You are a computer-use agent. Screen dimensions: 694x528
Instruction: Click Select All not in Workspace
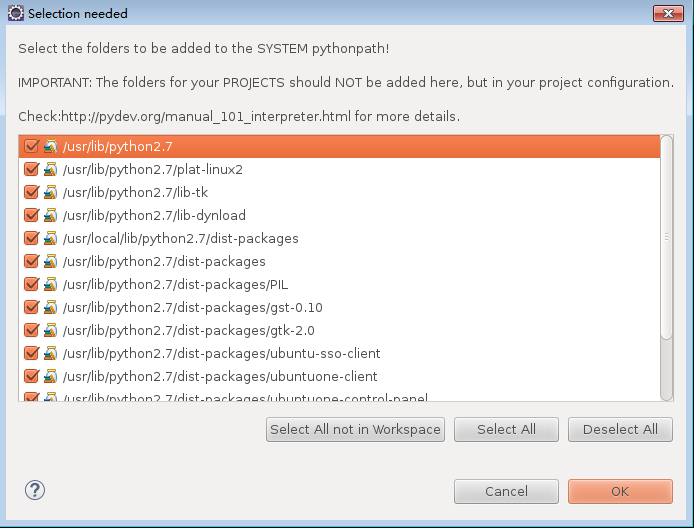(355, 429)
